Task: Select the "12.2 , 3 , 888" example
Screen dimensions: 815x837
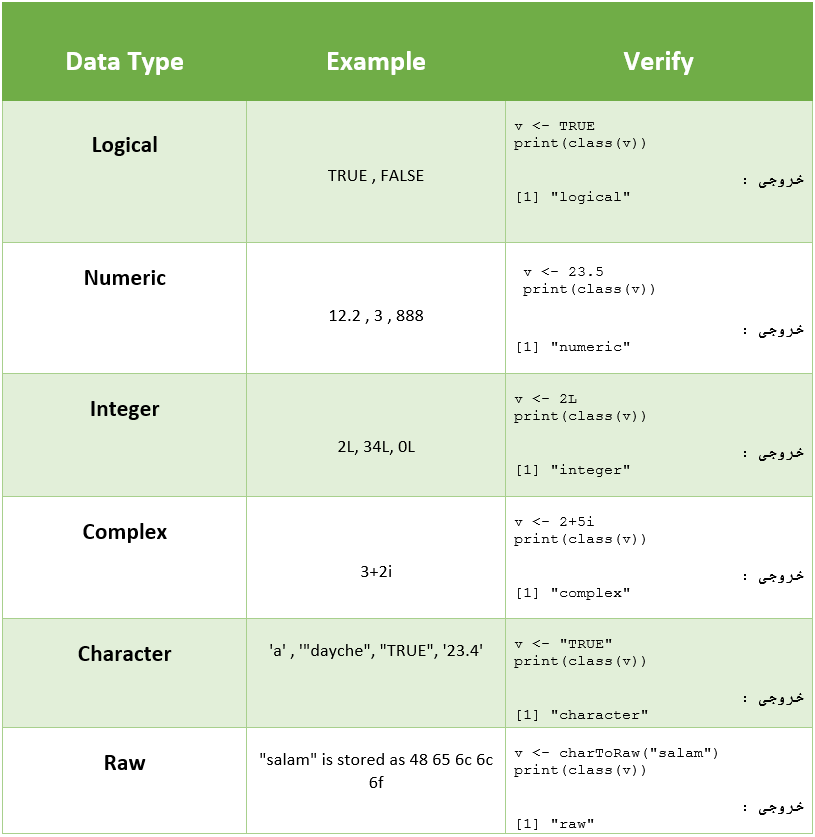Action: (x=376, y=316)
